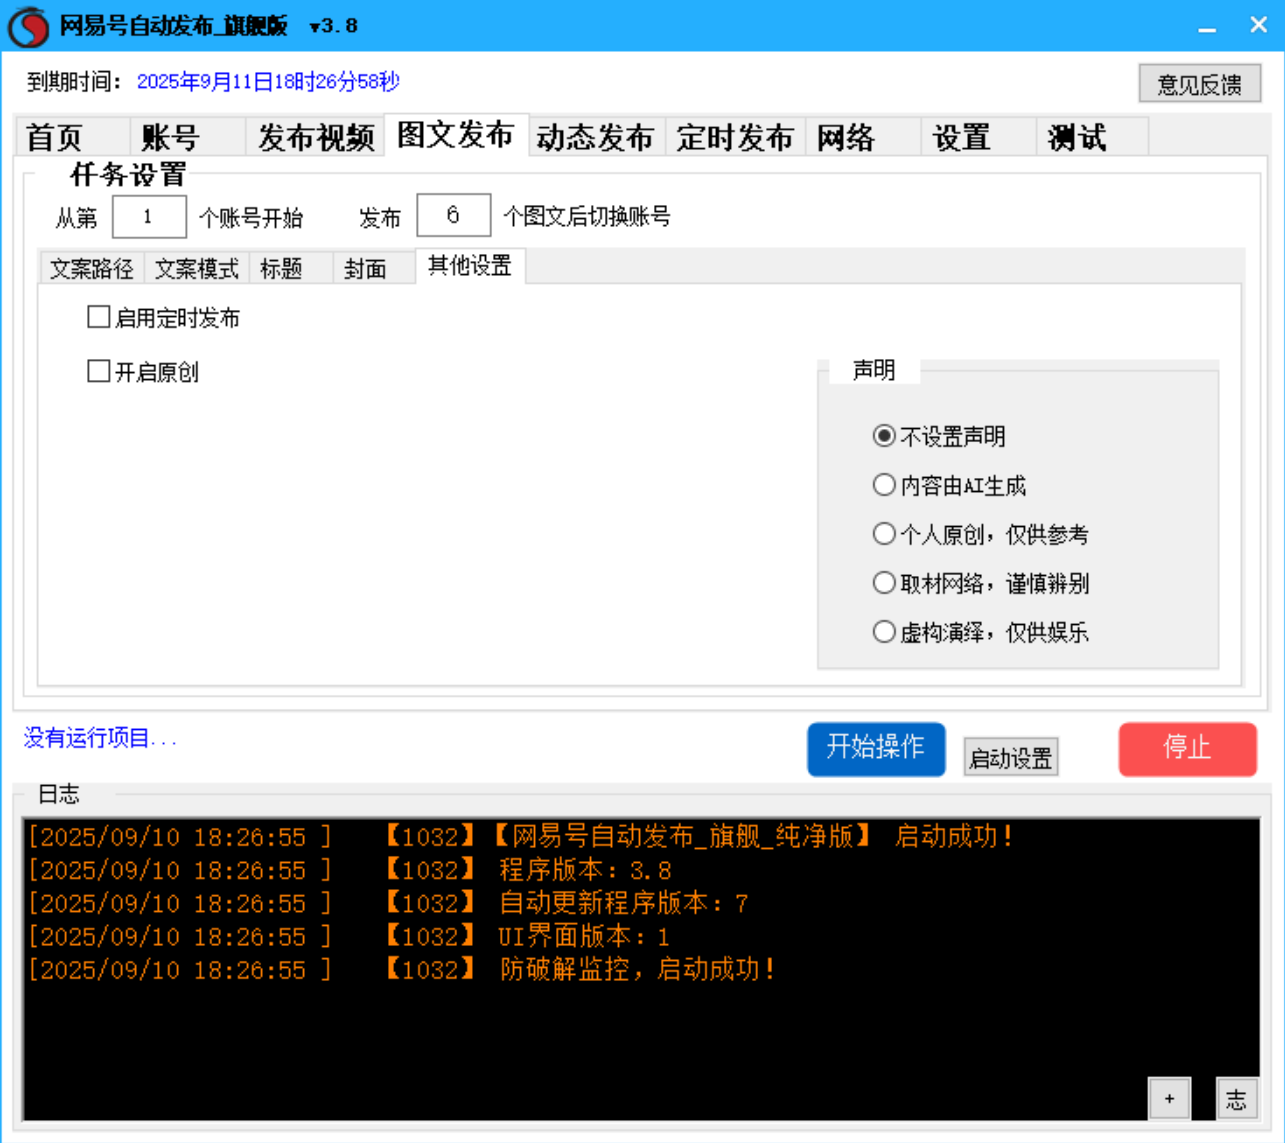Select the 内容由AI生成 declaration
The height and width of the screenshot is (1143, 1285).
coord(884,485)
